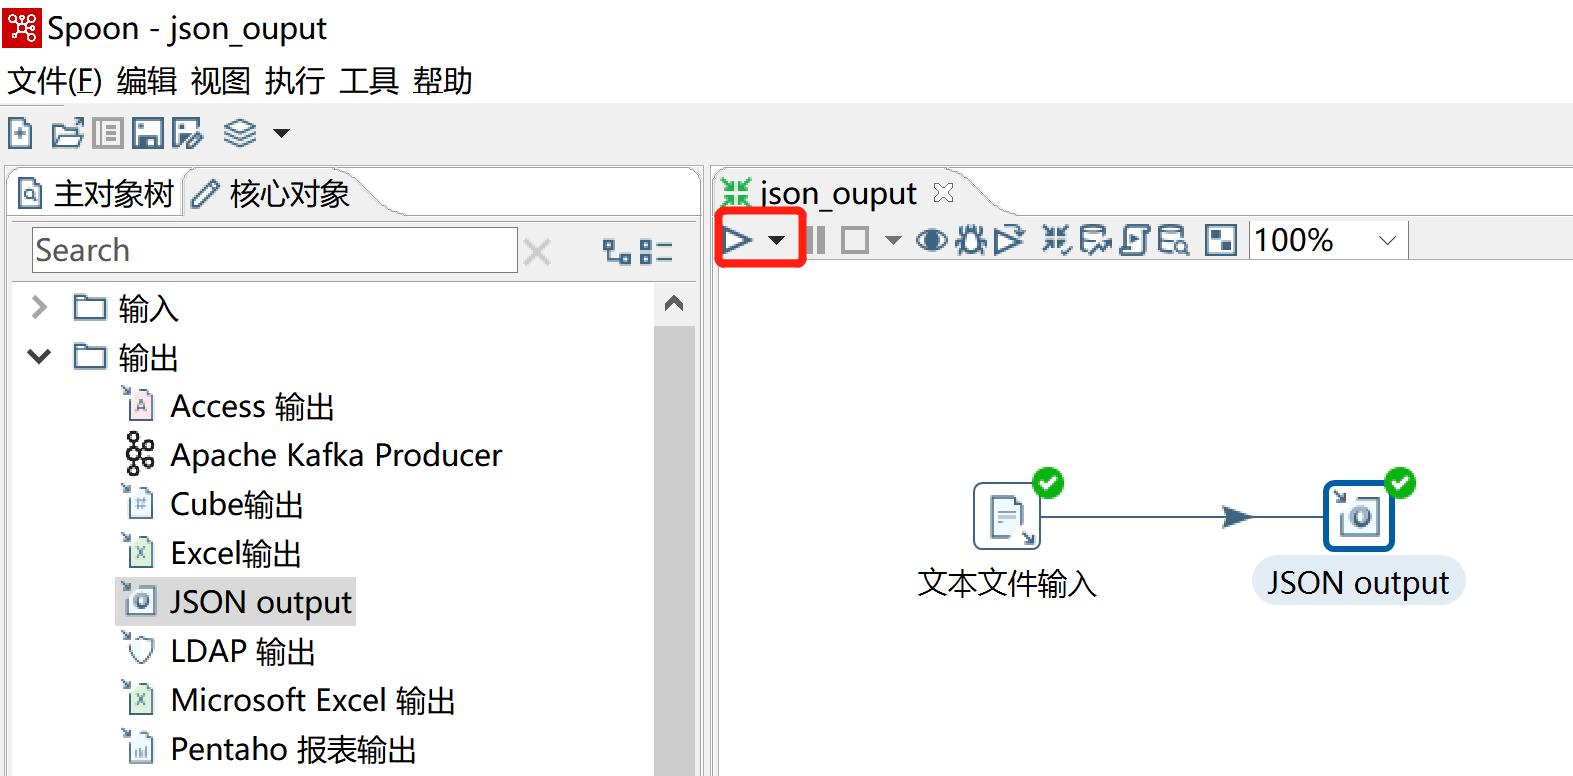Click the hop arrow between the steps
This screenshot has width=1573, height=776.
coord(1237,517)
